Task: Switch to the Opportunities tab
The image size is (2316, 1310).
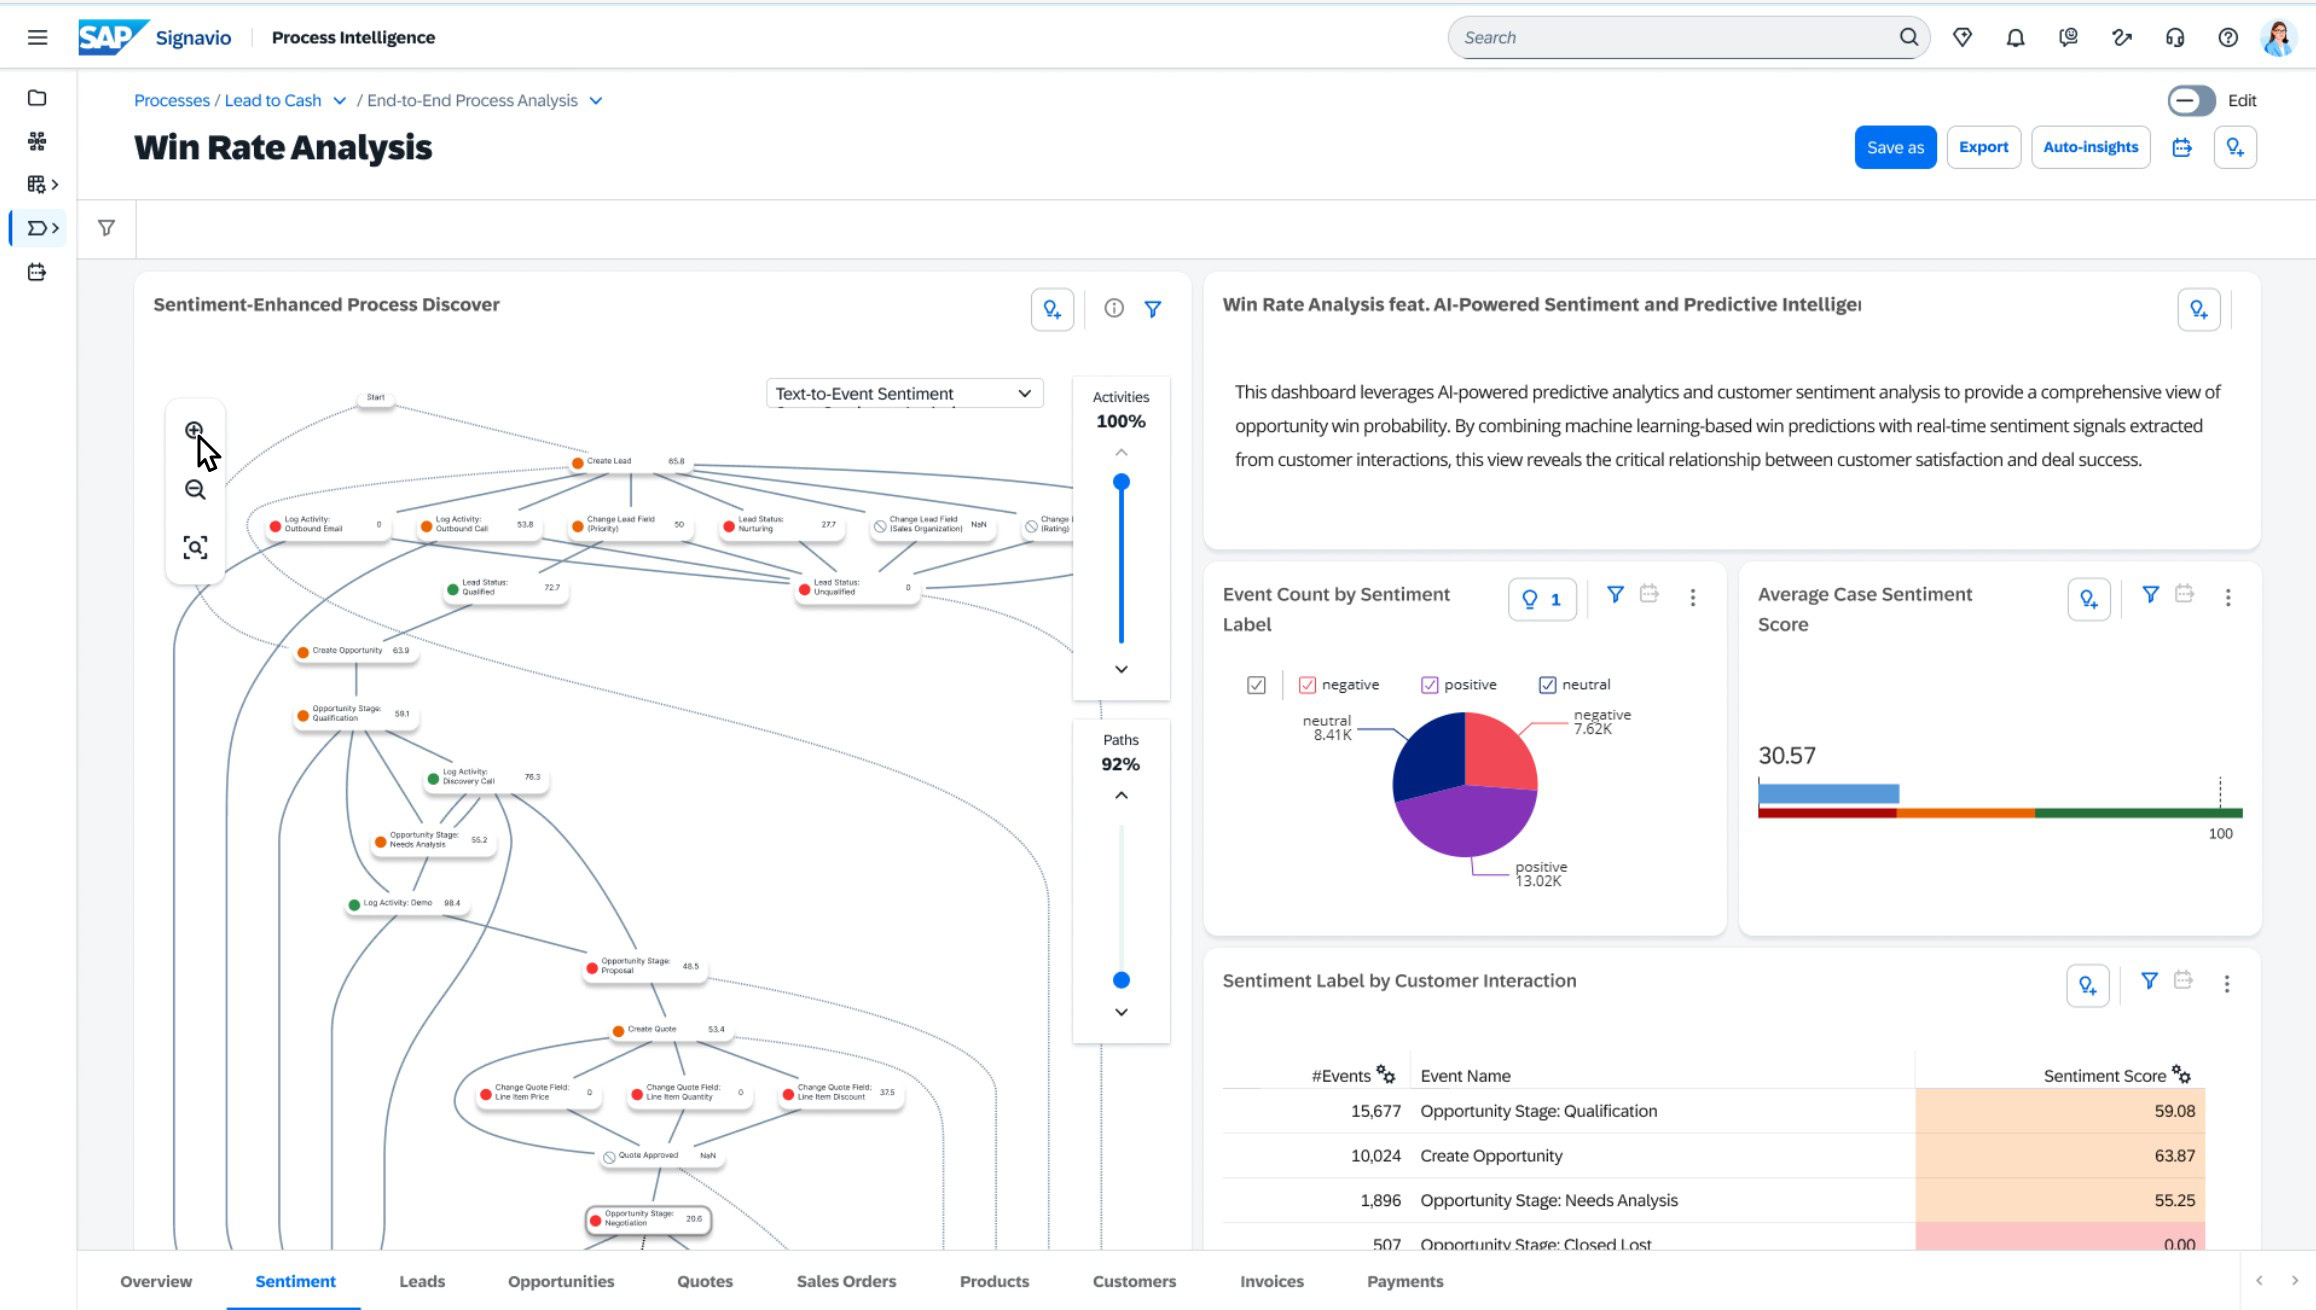Action: coord(560,1281)
